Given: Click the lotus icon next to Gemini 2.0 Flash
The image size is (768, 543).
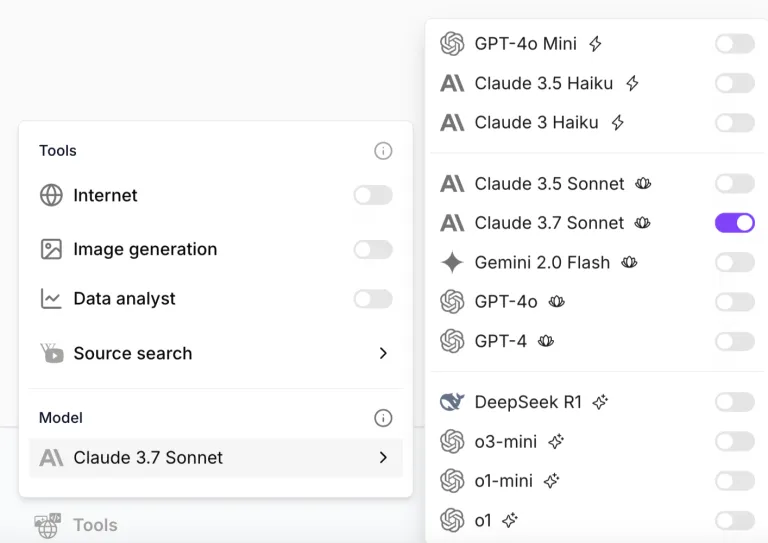Looking at the screenshot, I should [629, 262].
